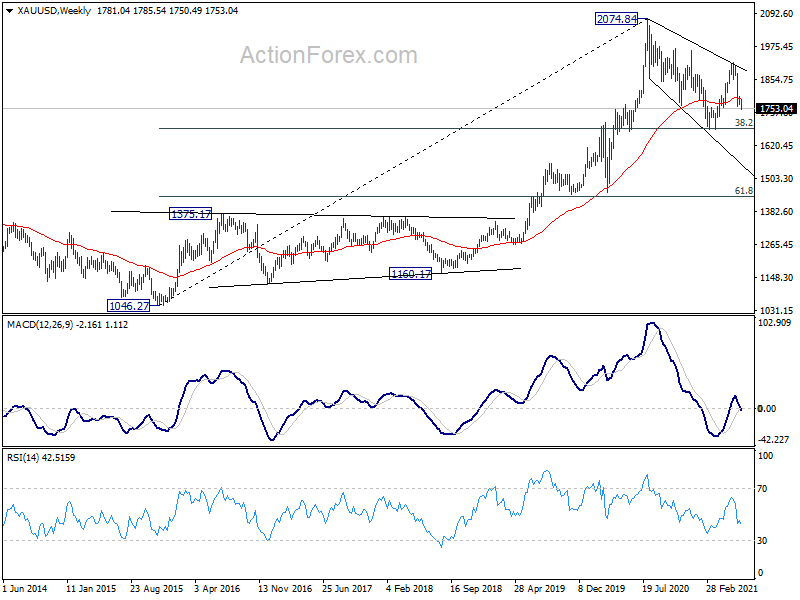The height and width of the screenshot is (600, 800).
Task: Click the RSI(14) 42.5159 indicator label
Action: click(x=41, y=457)
